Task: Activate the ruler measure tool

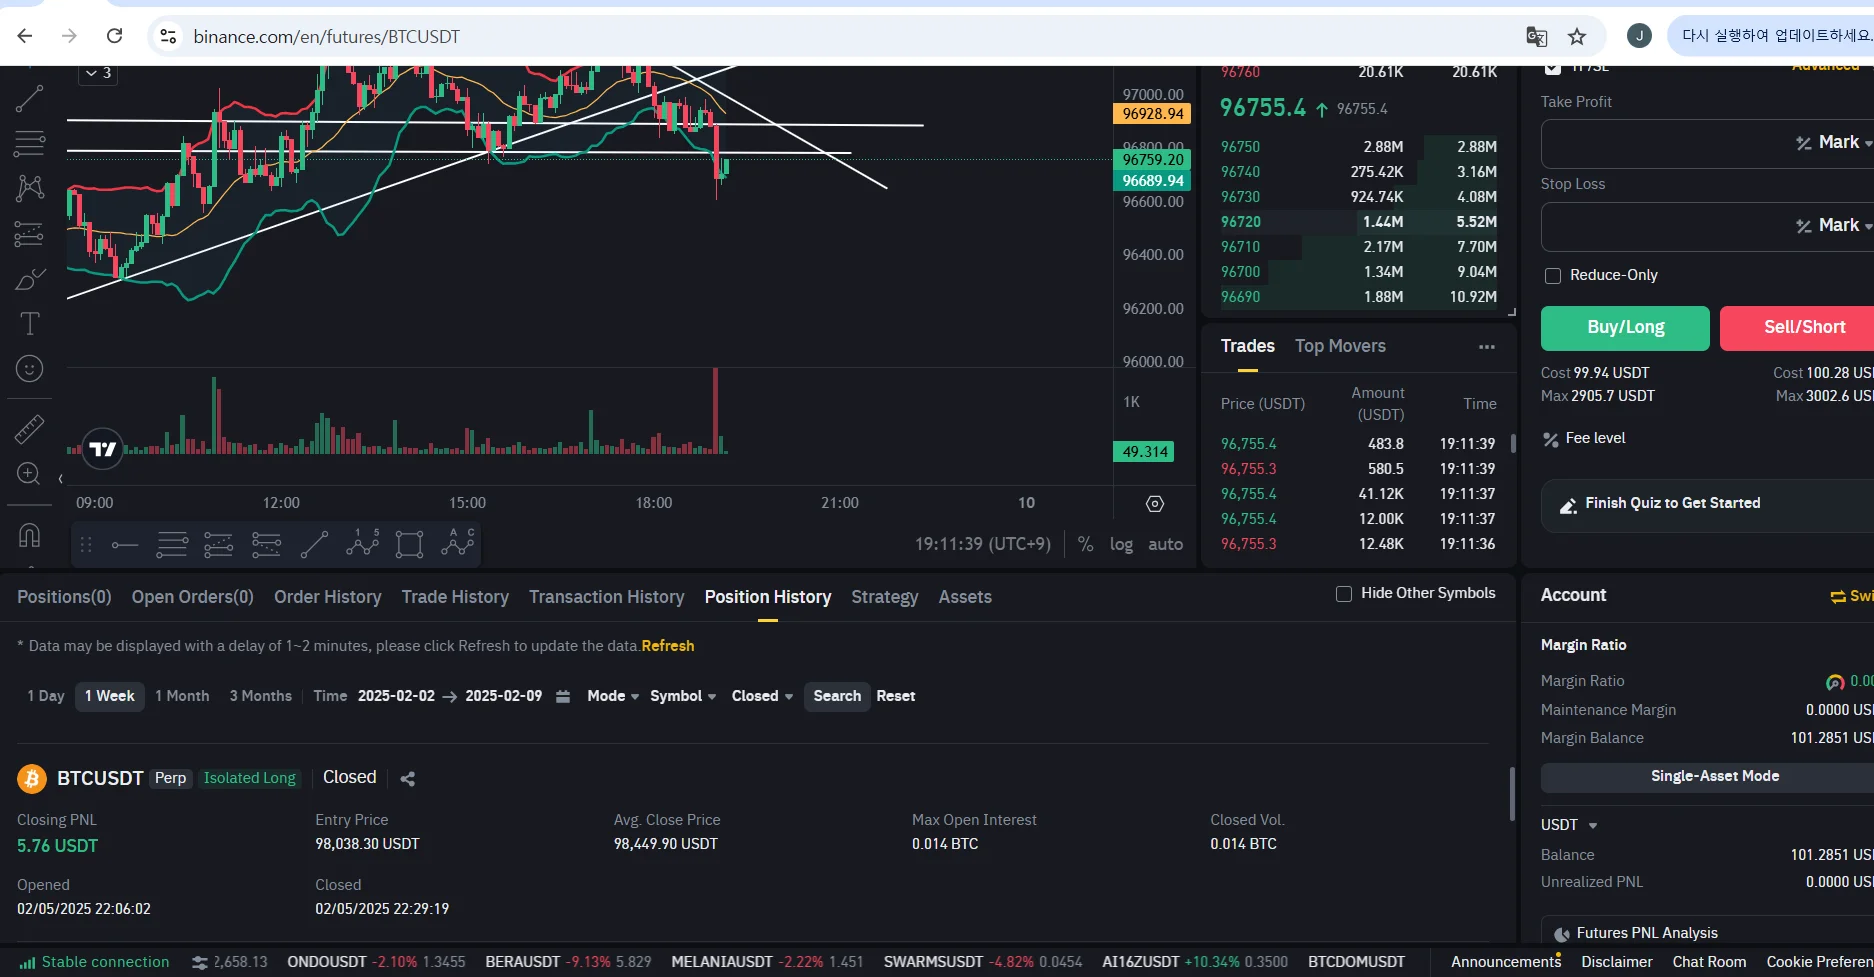Action: (x=29, y=428)
